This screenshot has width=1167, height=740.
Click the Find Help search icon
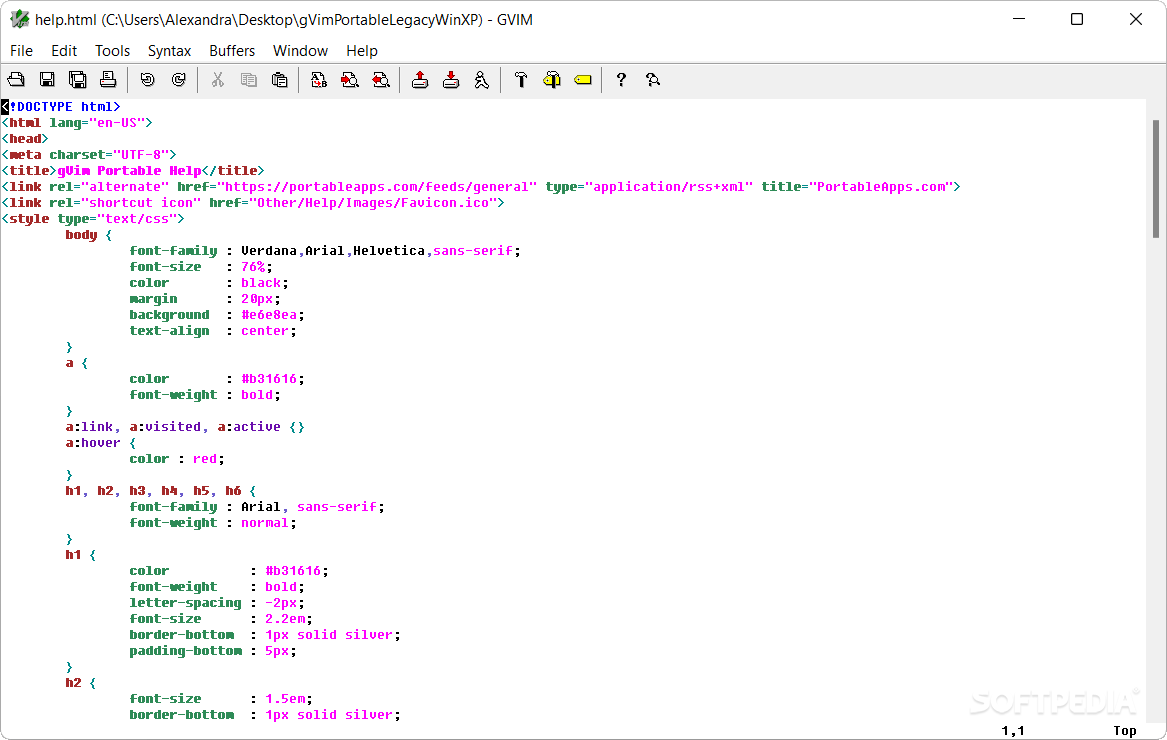point(653,80)
